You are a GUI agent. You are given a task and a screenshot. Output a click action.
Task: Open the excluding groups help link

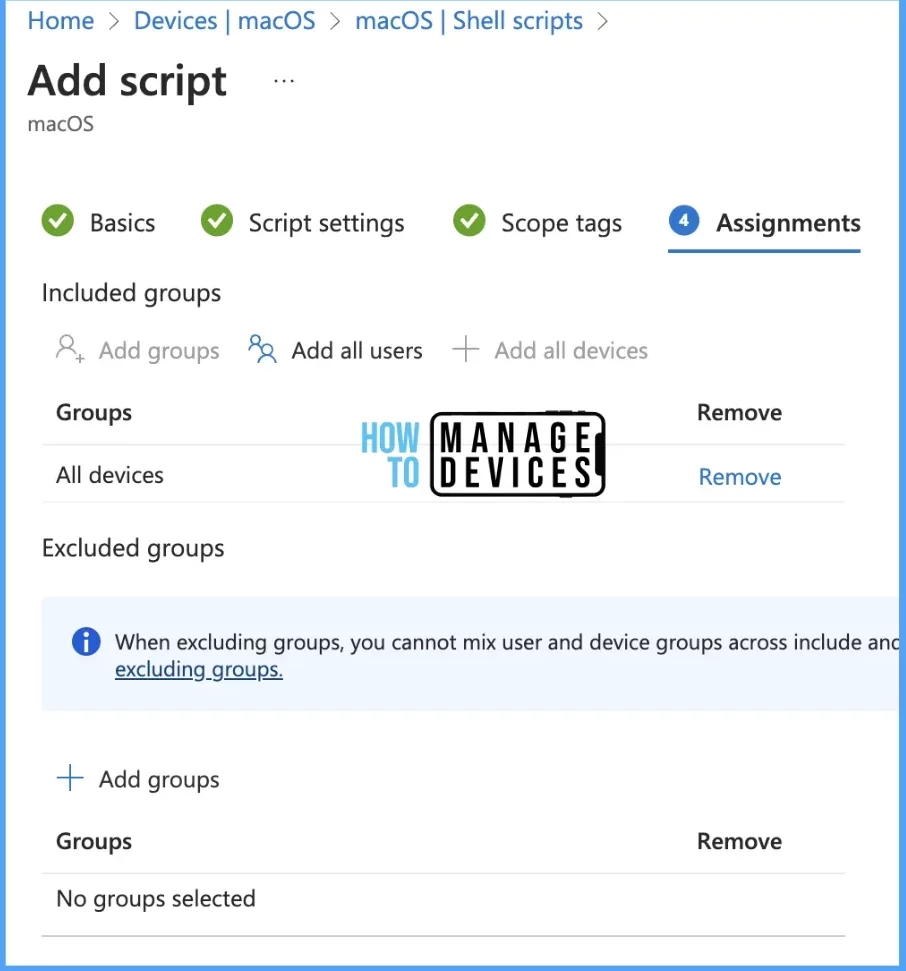pos(198,668)
